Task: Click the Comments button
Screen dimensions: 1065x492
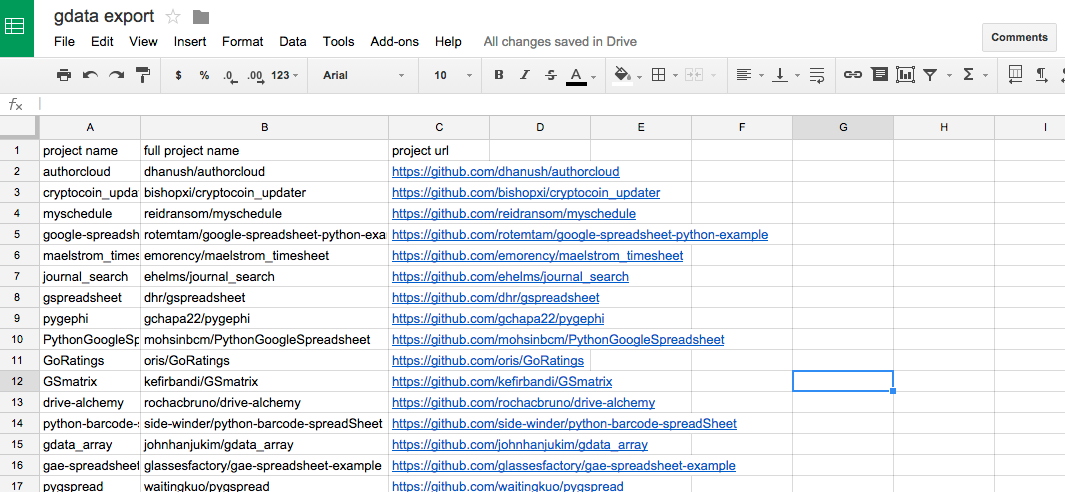Action: click(1019, 37)
